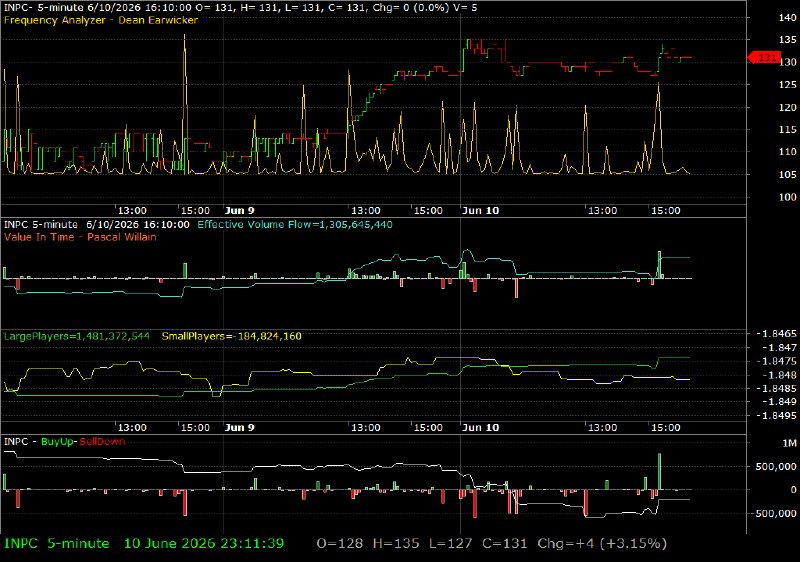Click the C=131 status bar value
The image size is (800, 562).
coord(505,544)
